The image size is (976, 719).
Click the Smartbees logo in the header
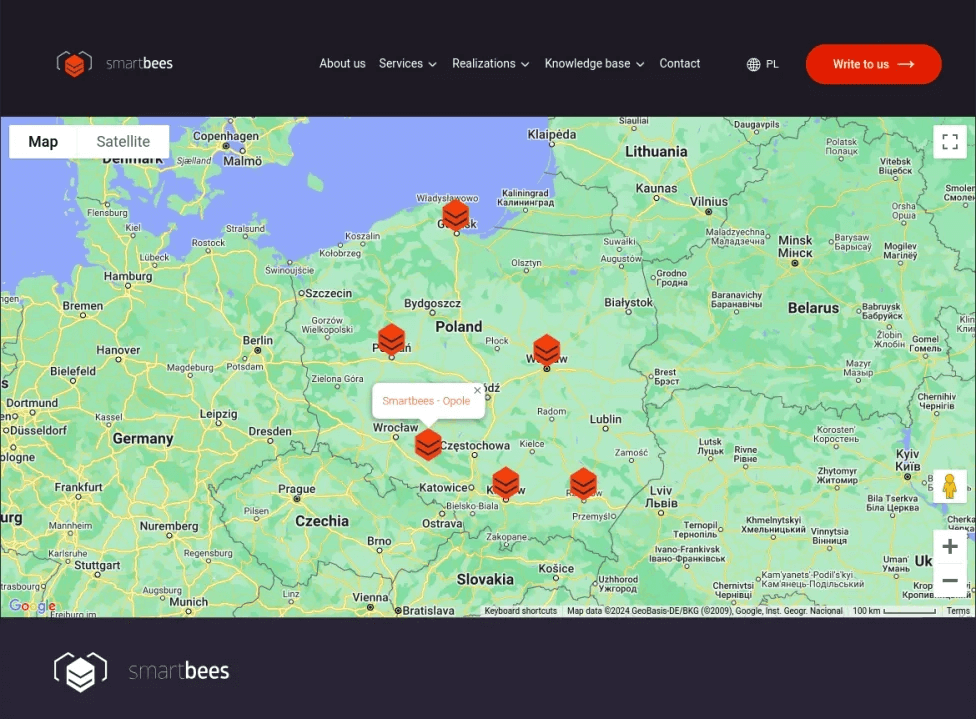tap(113, 63)
